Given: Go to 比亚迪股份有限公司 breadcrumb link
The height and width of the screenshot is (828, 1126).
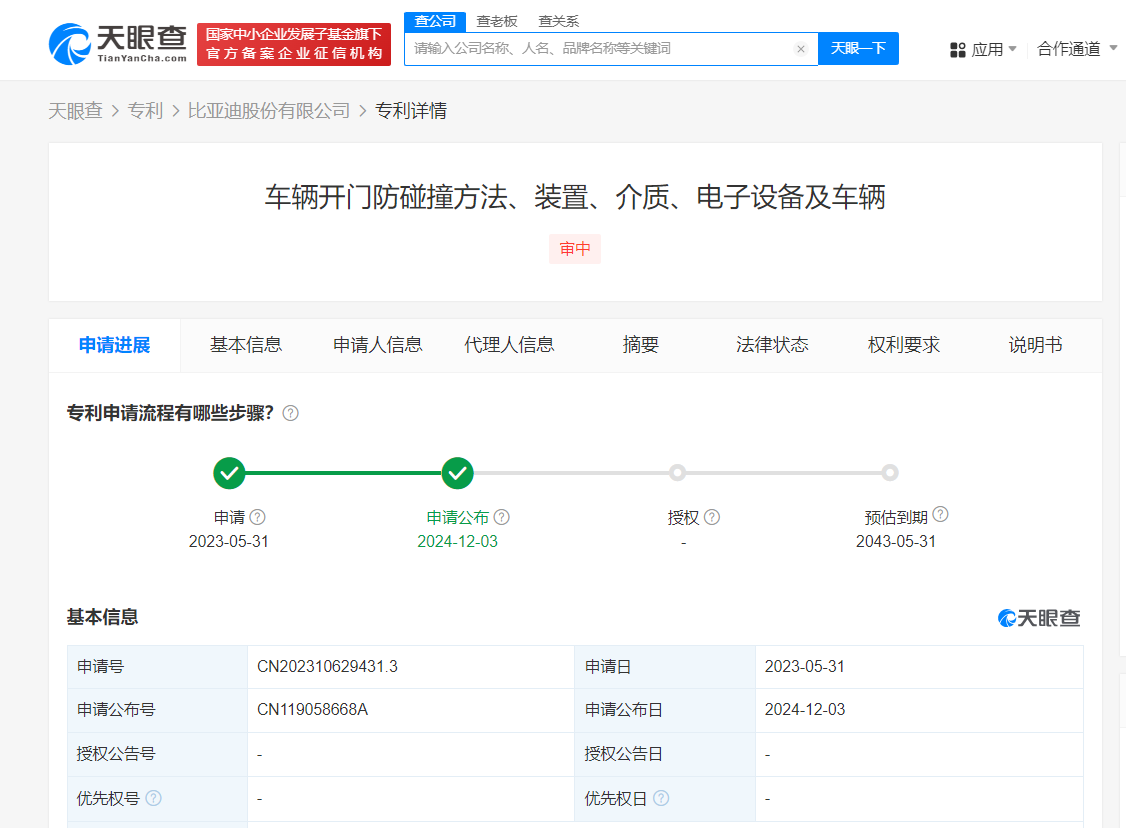Looking at the screenshot, I should click(x=269, y=111).
